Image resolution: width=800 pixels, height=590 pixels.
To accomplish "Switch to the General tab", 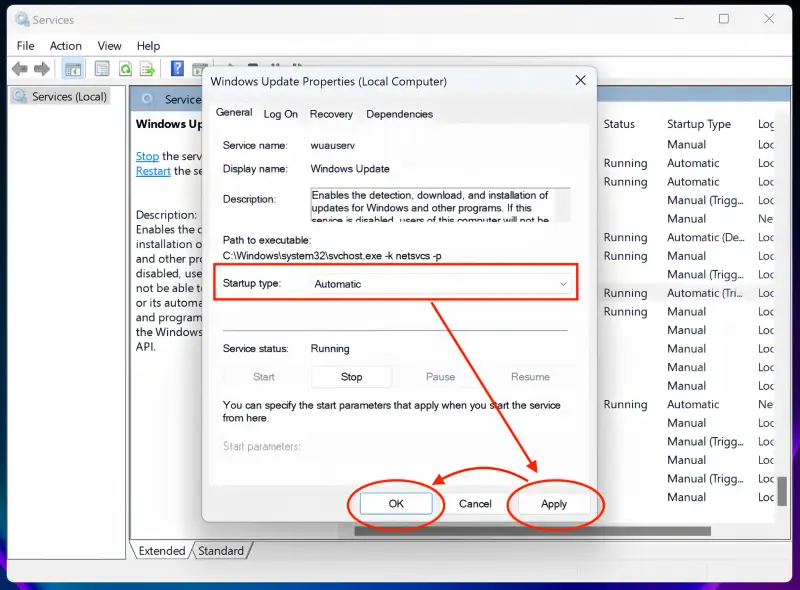I will tap(234, 113).
